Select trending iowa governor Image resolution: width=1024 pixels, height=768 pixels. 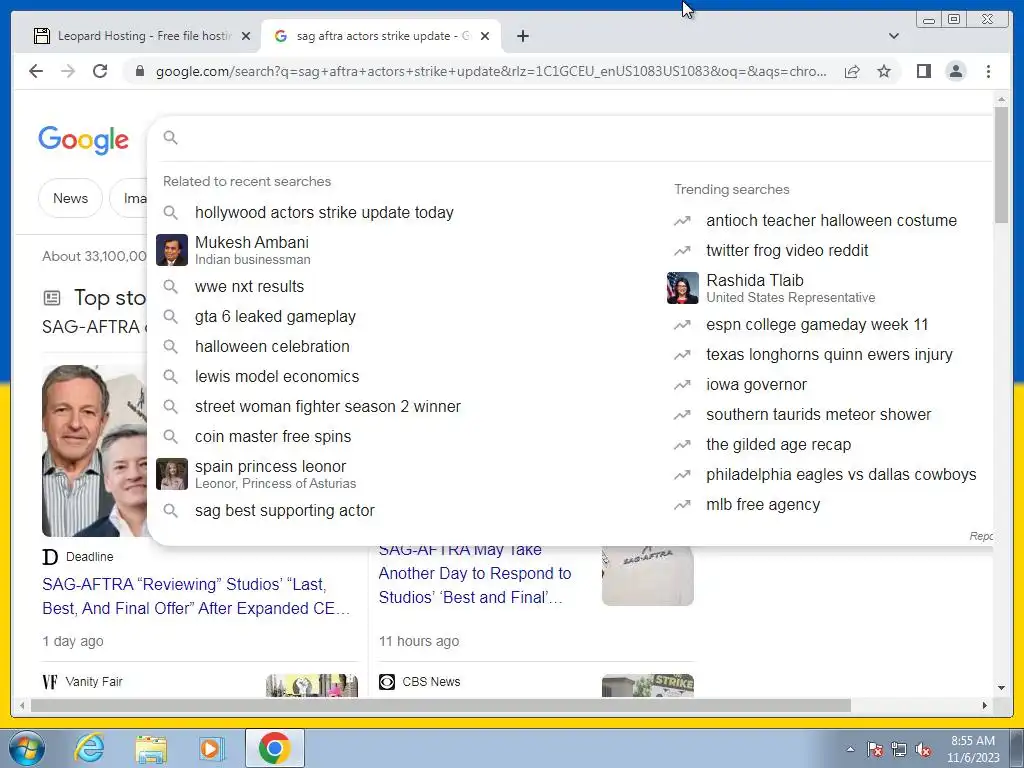pyautogui.click(x=756, y=385)
